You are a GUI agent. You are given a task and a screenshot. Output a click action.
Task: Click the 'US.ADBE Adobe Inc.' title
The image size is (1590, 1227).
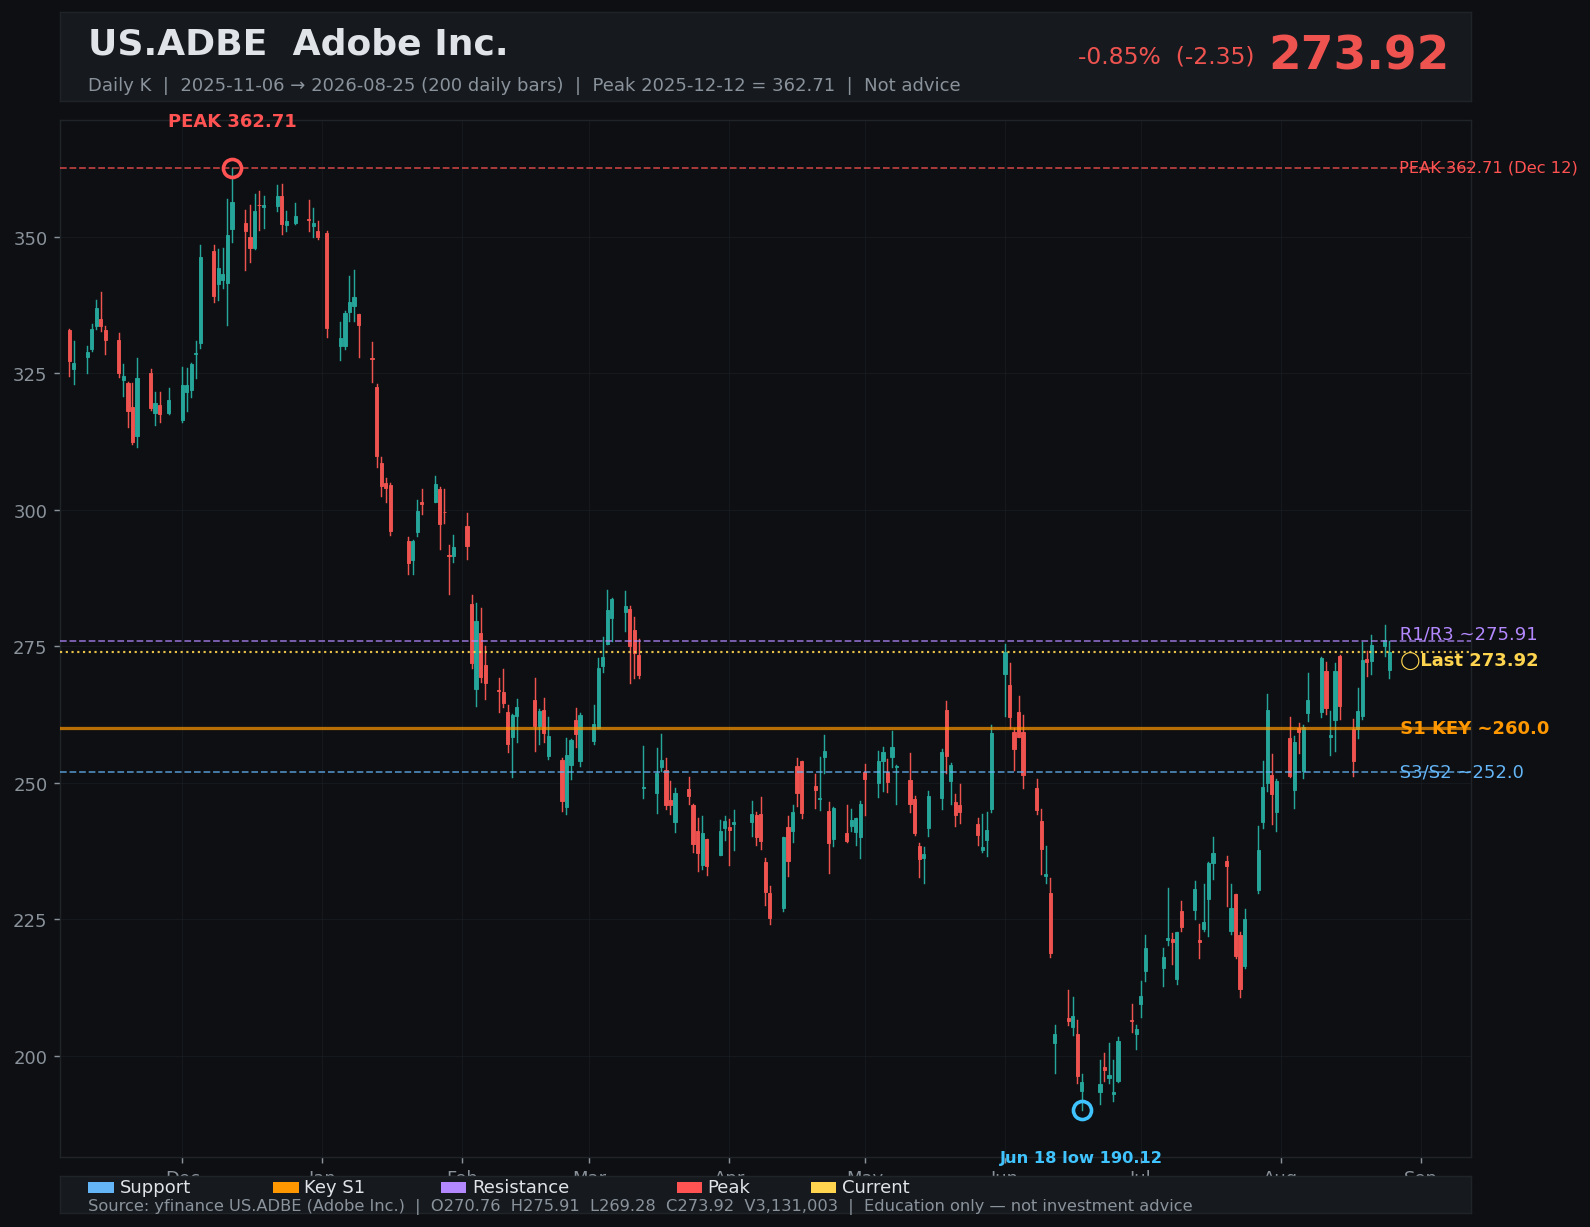pos(298,43)
